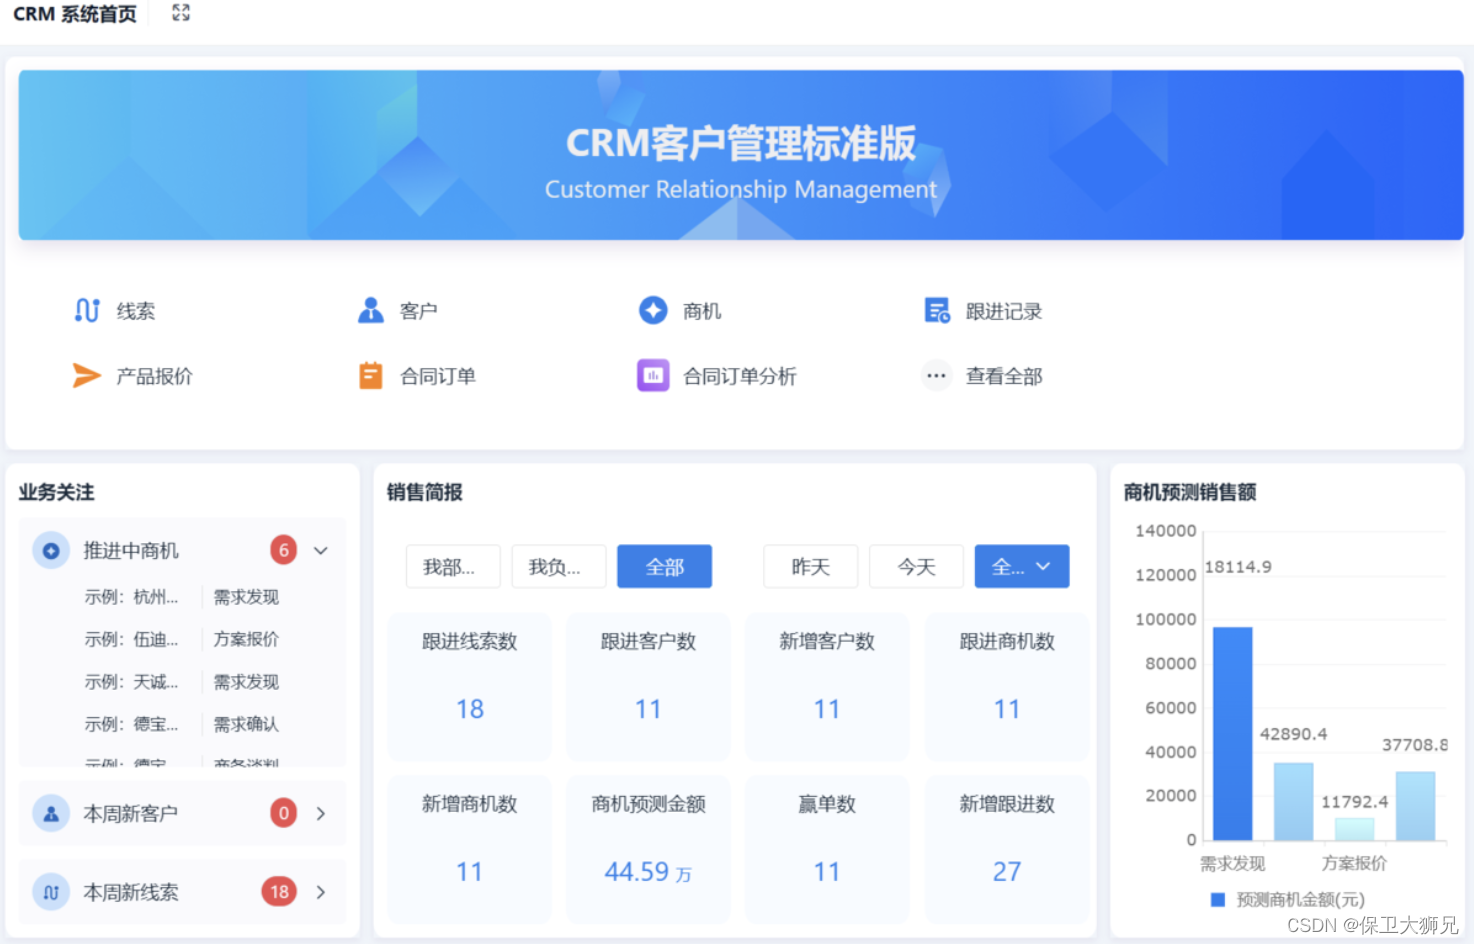Open the 赢单数 card

[x=827, y=849]
